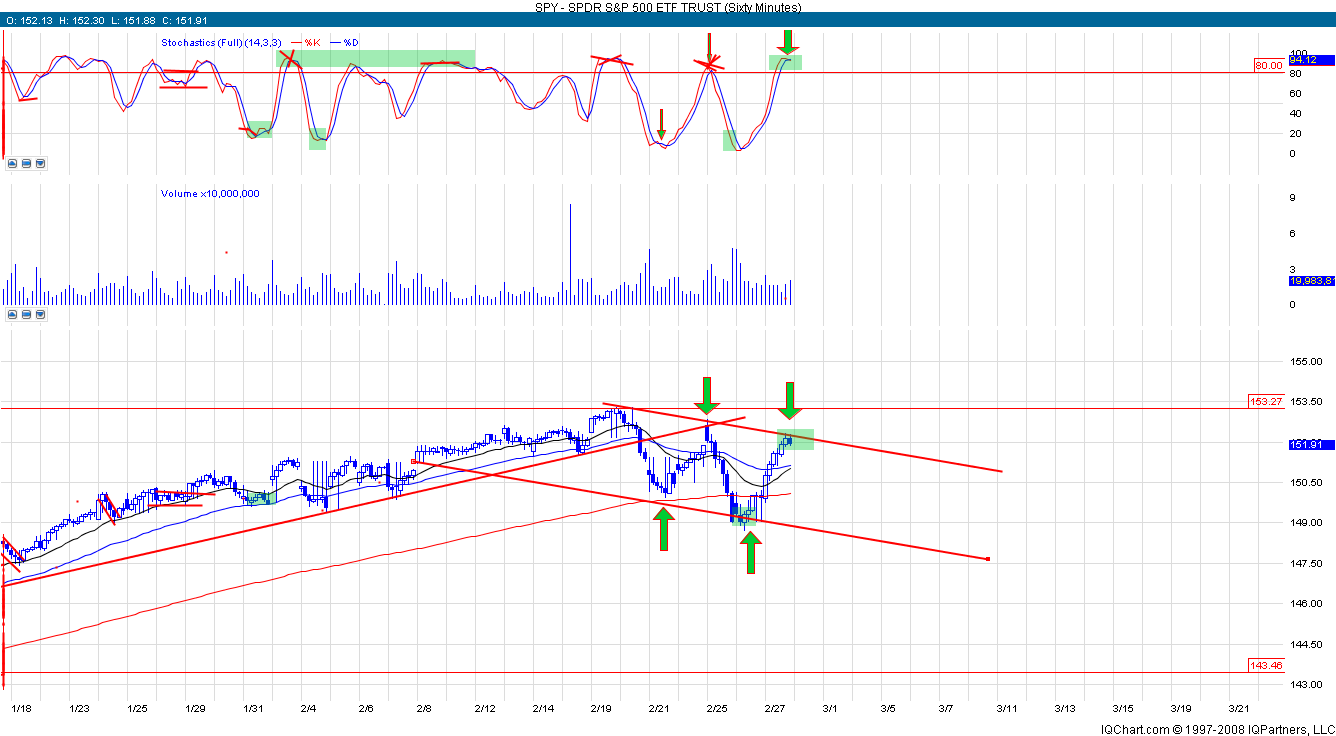
Task: Click the up-arrow button in Volume panel
Action: (12, 314)
